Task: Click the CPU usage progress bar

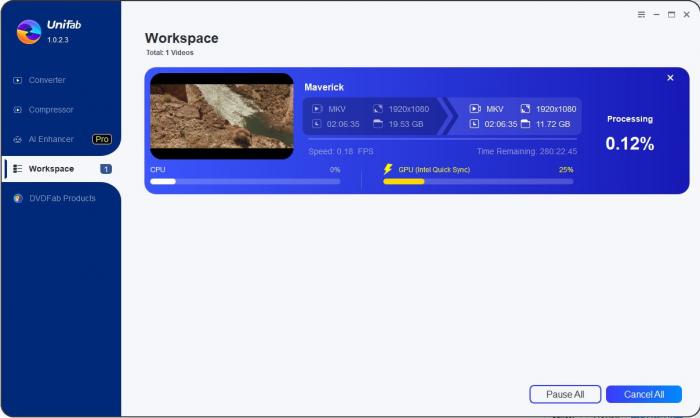Action: [x=244, y=182]
